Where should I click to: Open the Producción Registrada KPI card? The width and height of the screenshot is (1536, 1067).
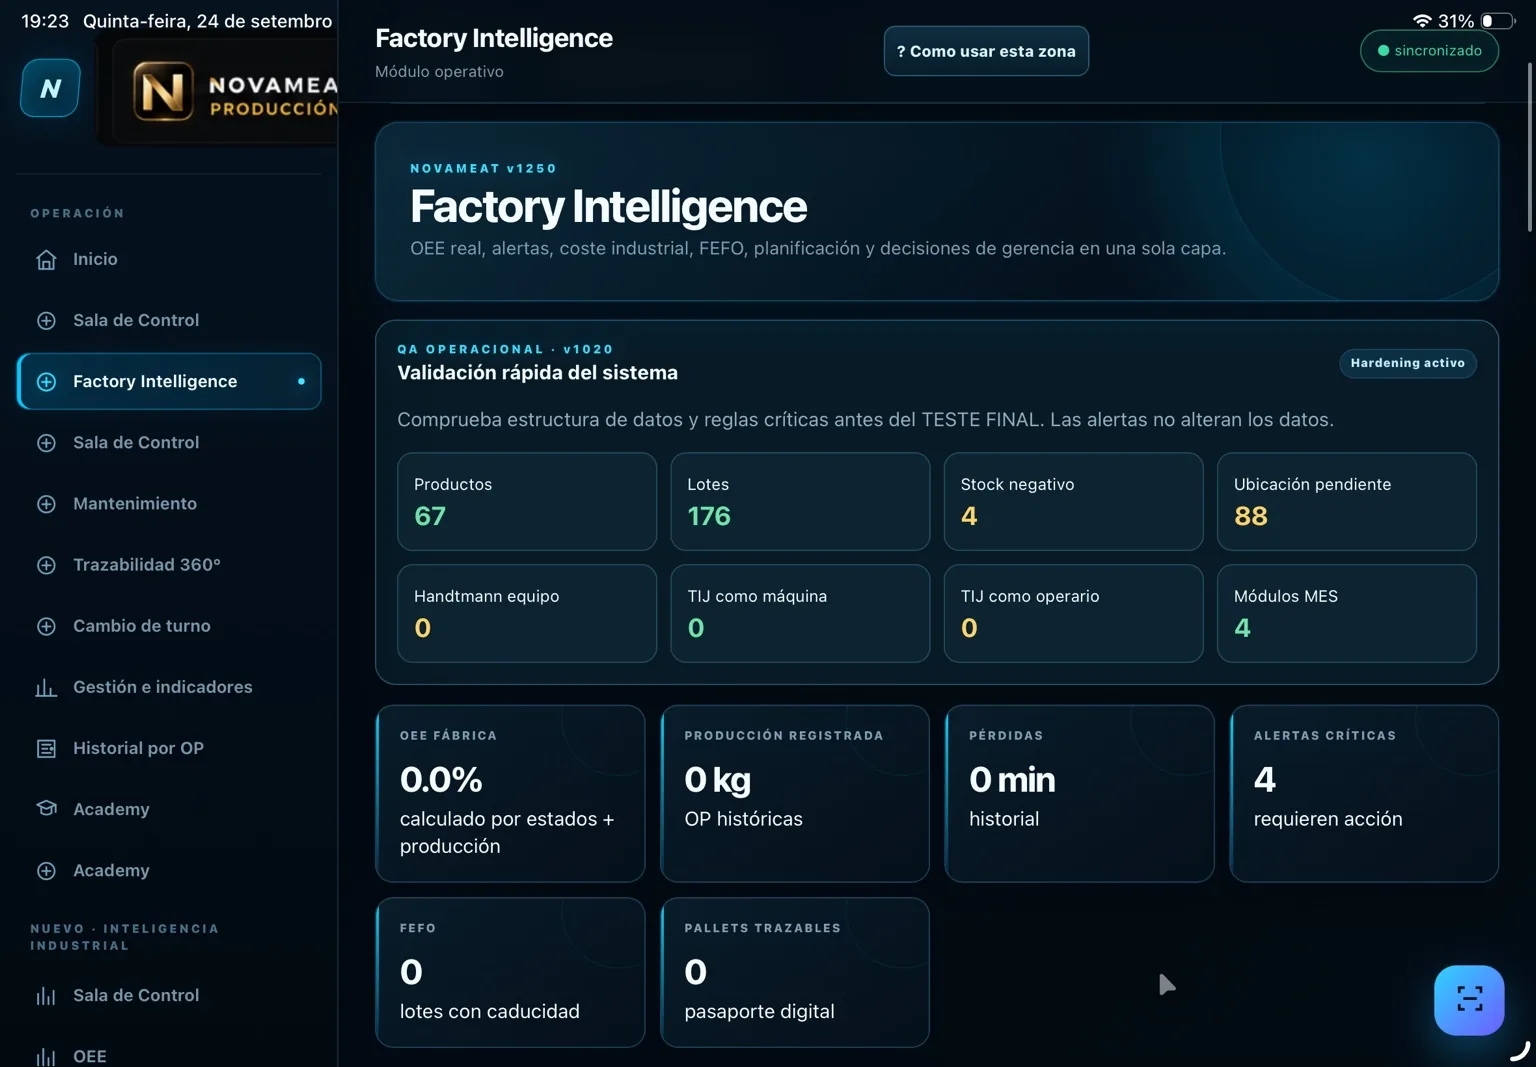point(795,794)
